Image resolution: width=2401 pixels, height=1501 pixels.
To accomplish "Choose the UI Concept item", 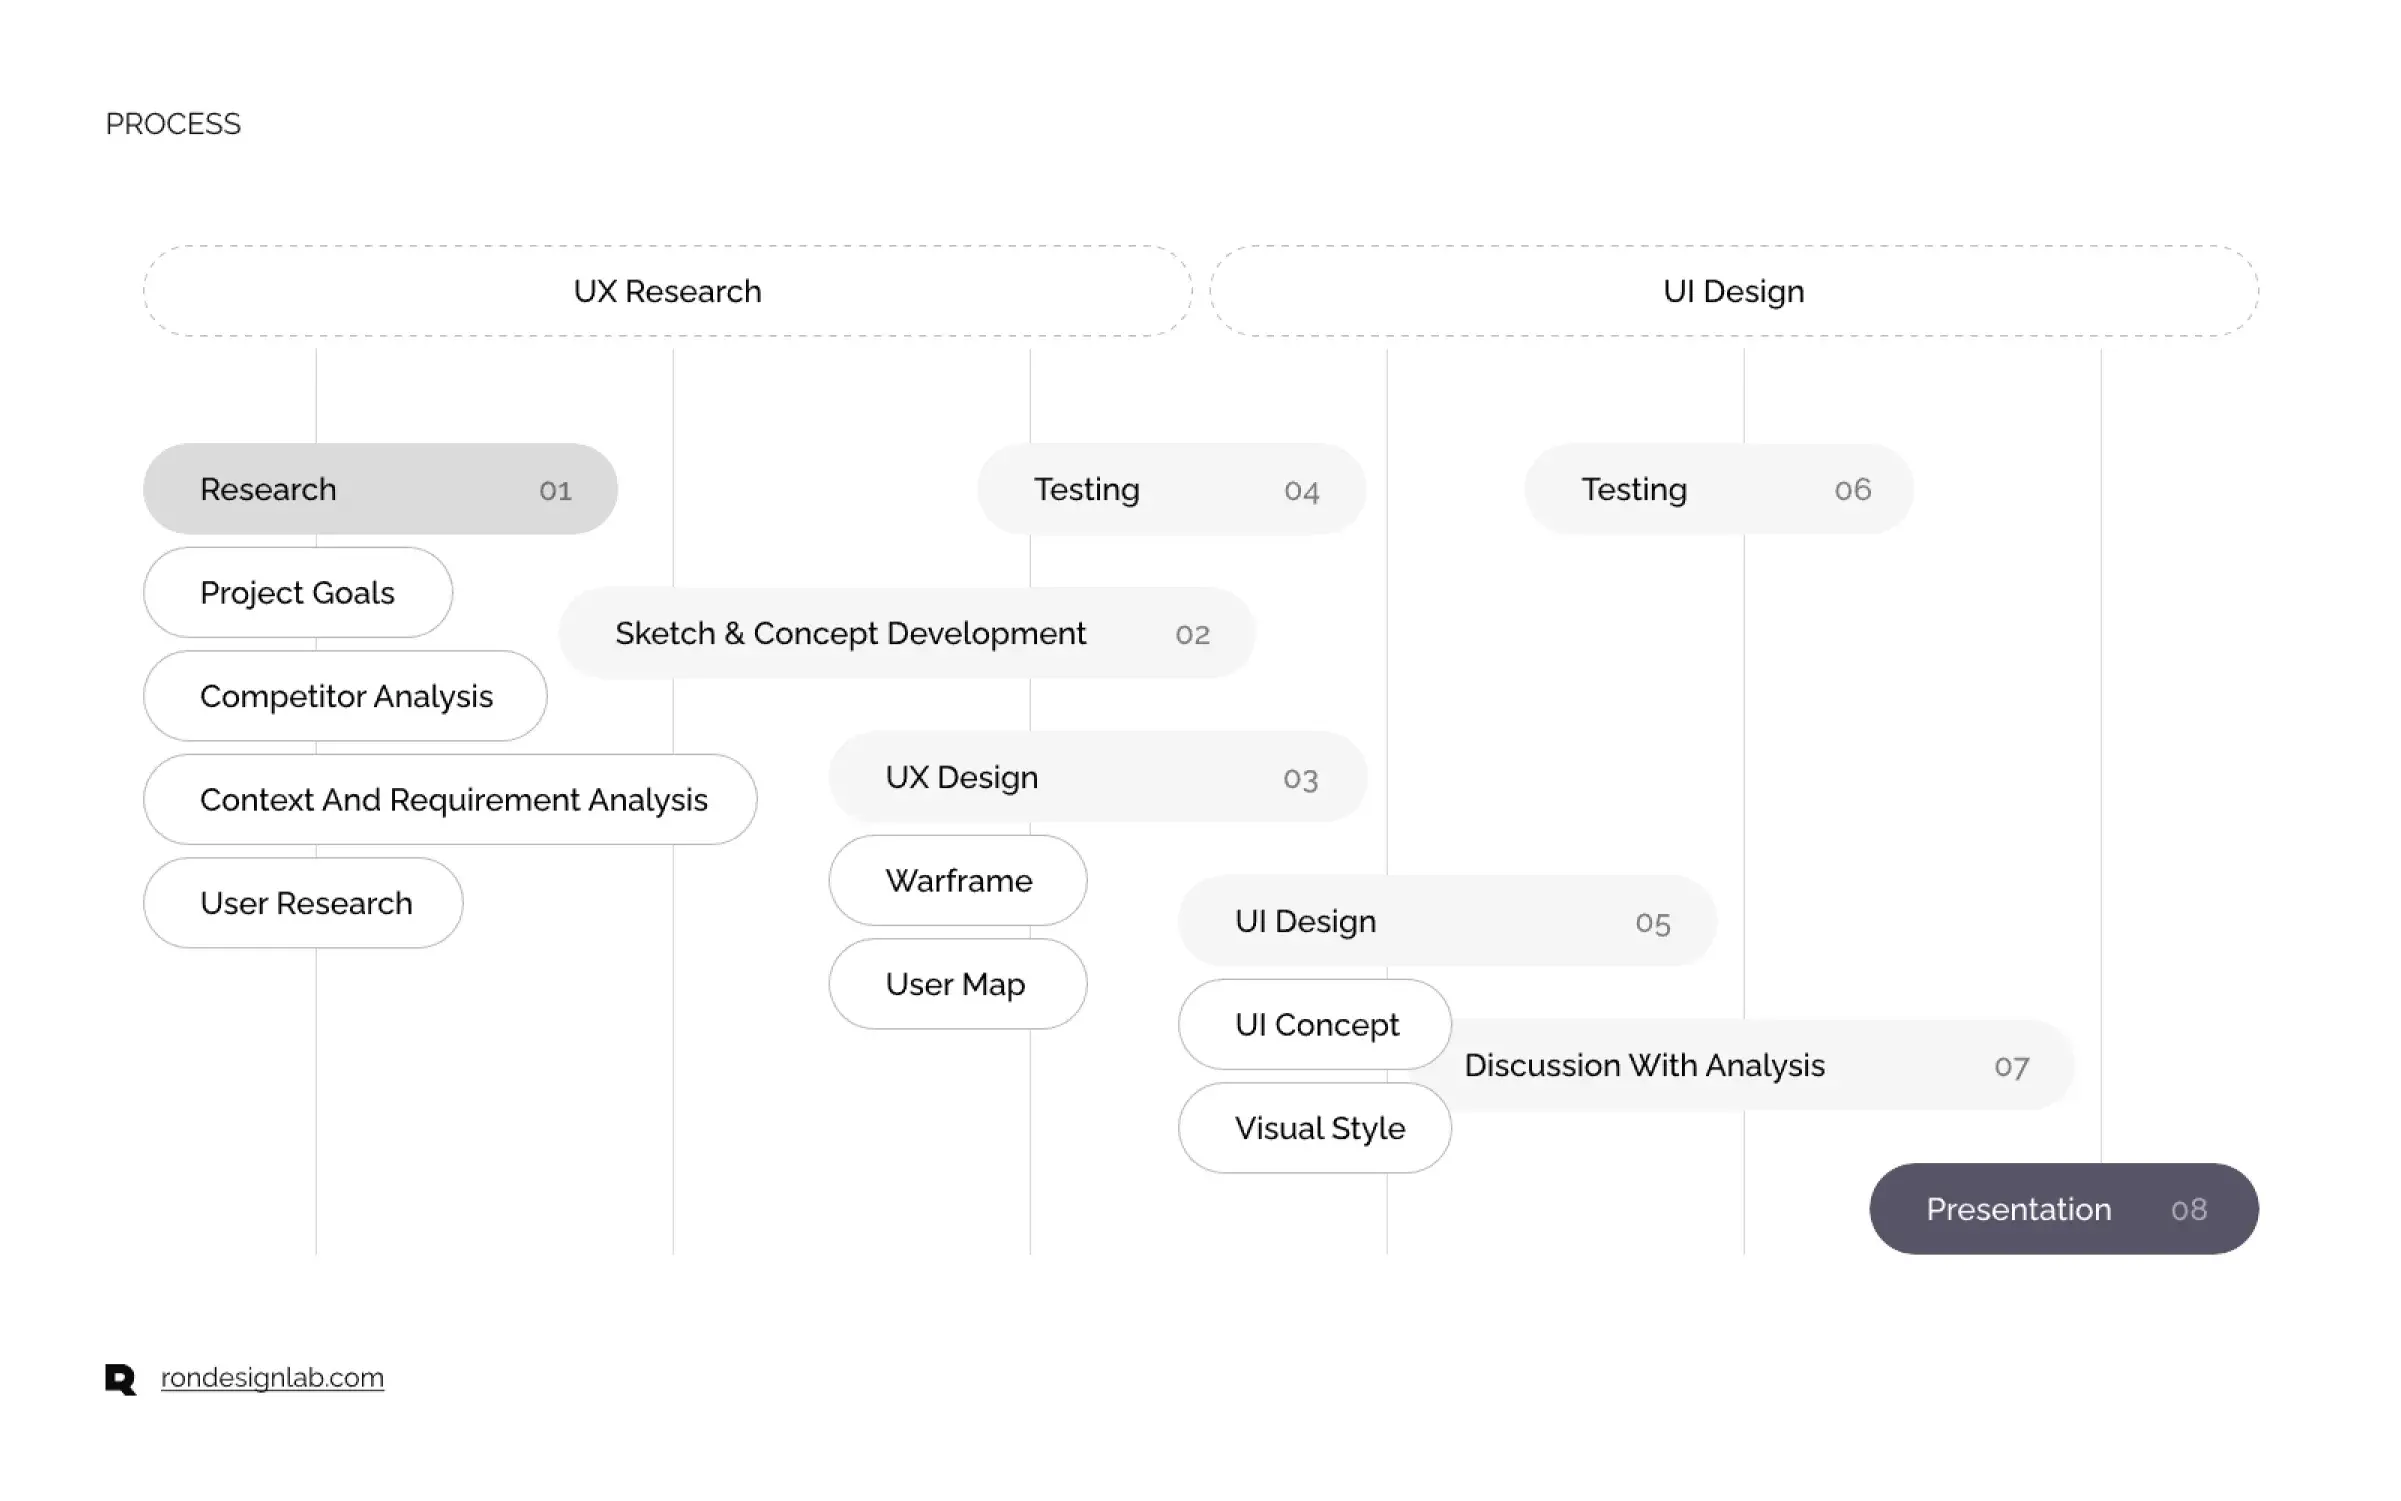I will (1315, 1024).
